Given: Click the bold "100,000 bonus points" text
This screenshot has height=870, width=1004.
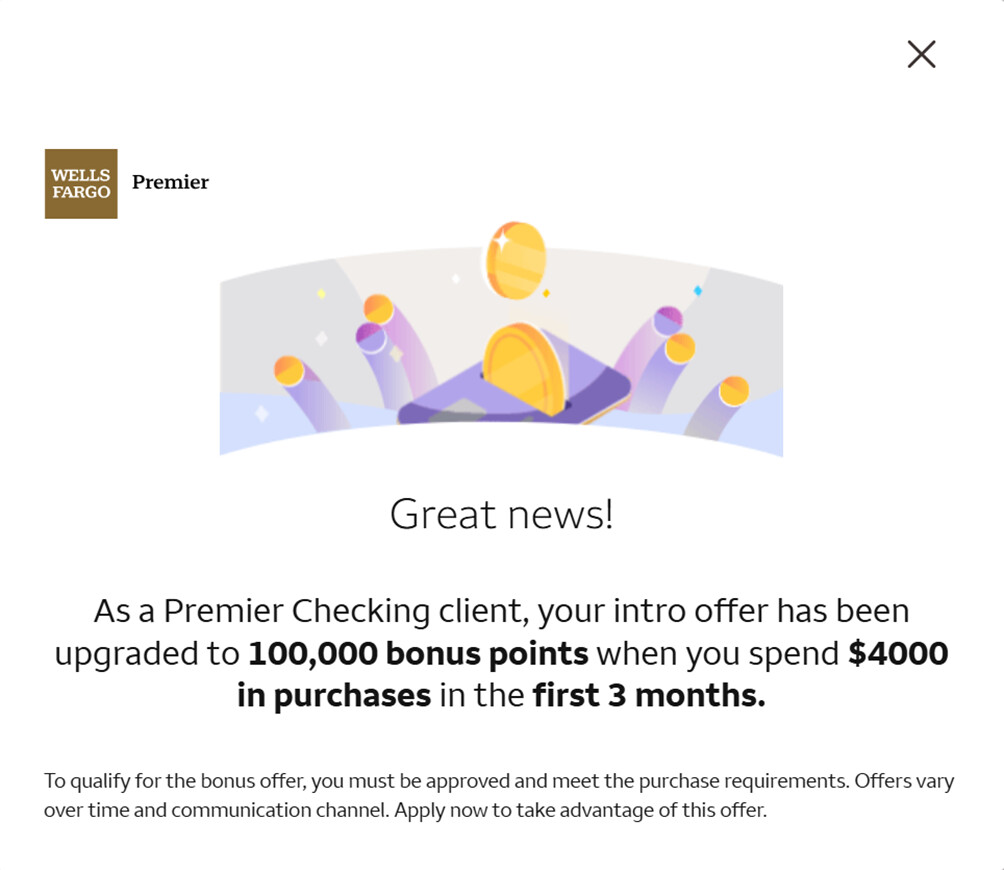Looking at the screenshot, I should (x=418, y=653).
